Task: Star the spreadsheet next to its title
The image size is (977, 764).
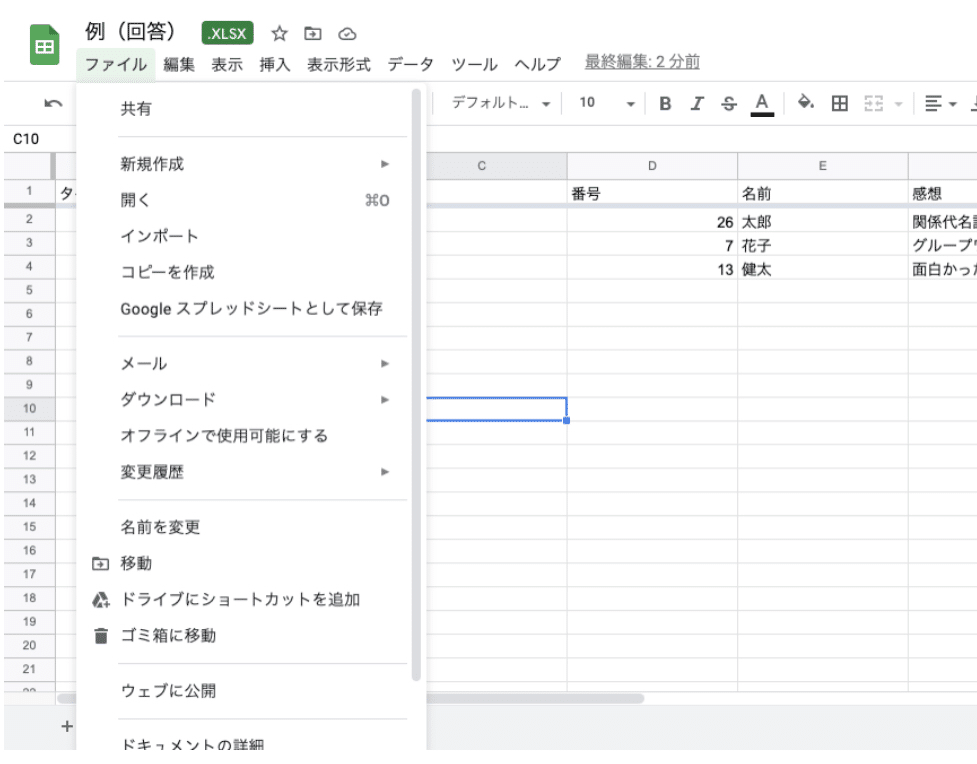Action: (278, 33)
